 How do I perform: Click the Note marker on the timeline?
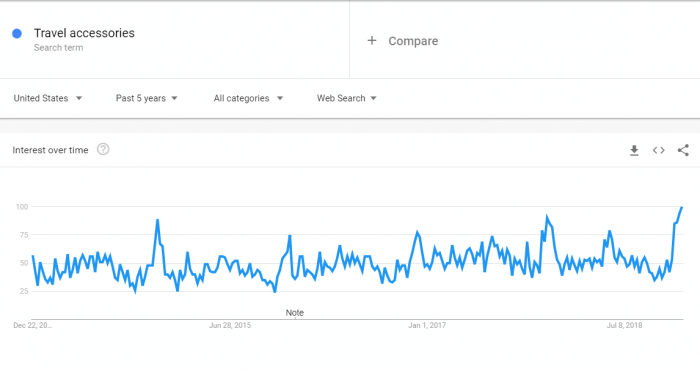pos(295,313)
